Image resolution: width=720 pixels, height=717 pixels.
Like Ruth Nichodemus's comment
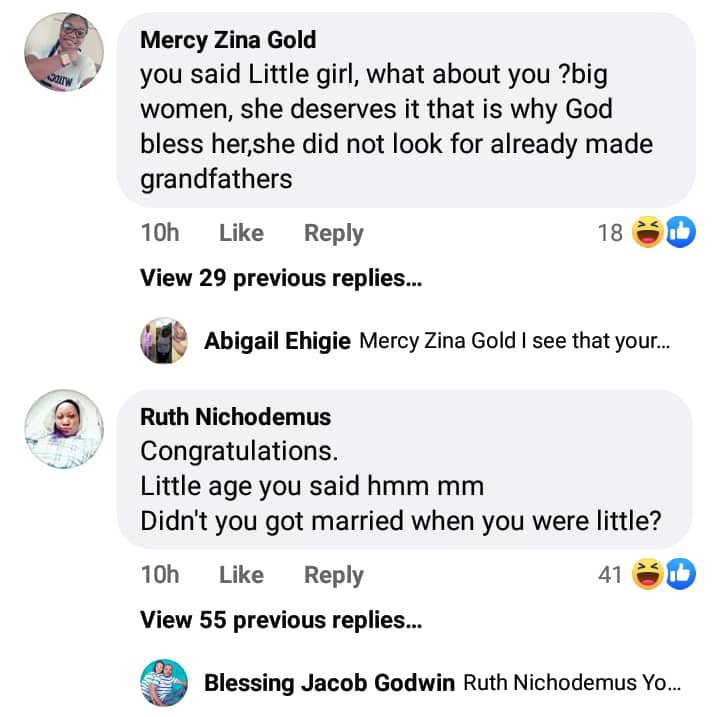241,575
